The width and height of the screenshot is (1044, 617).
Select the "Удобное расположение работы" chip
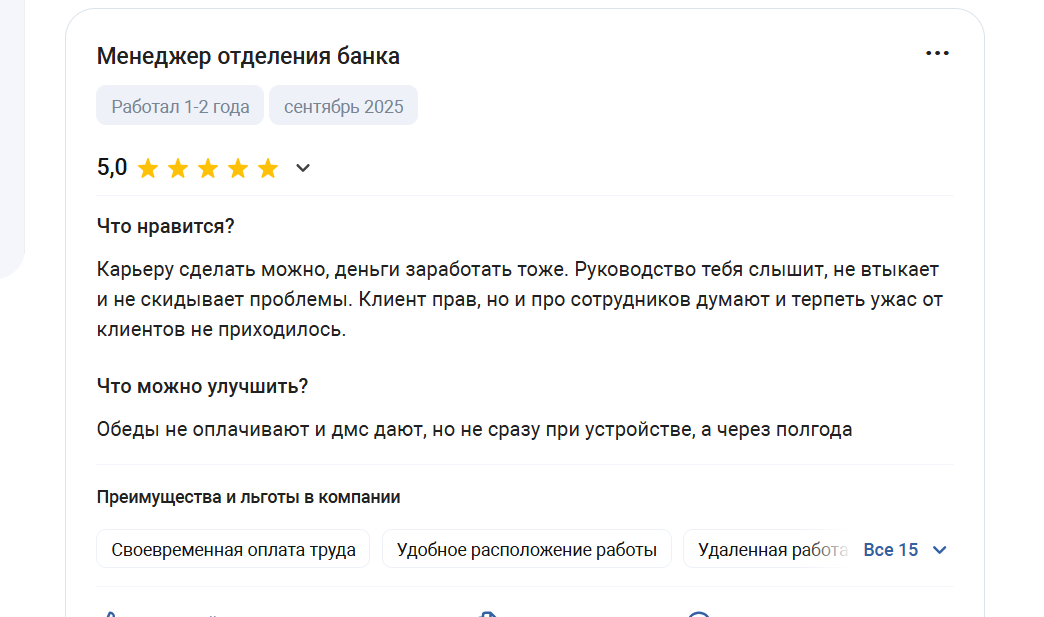point(526,550)
